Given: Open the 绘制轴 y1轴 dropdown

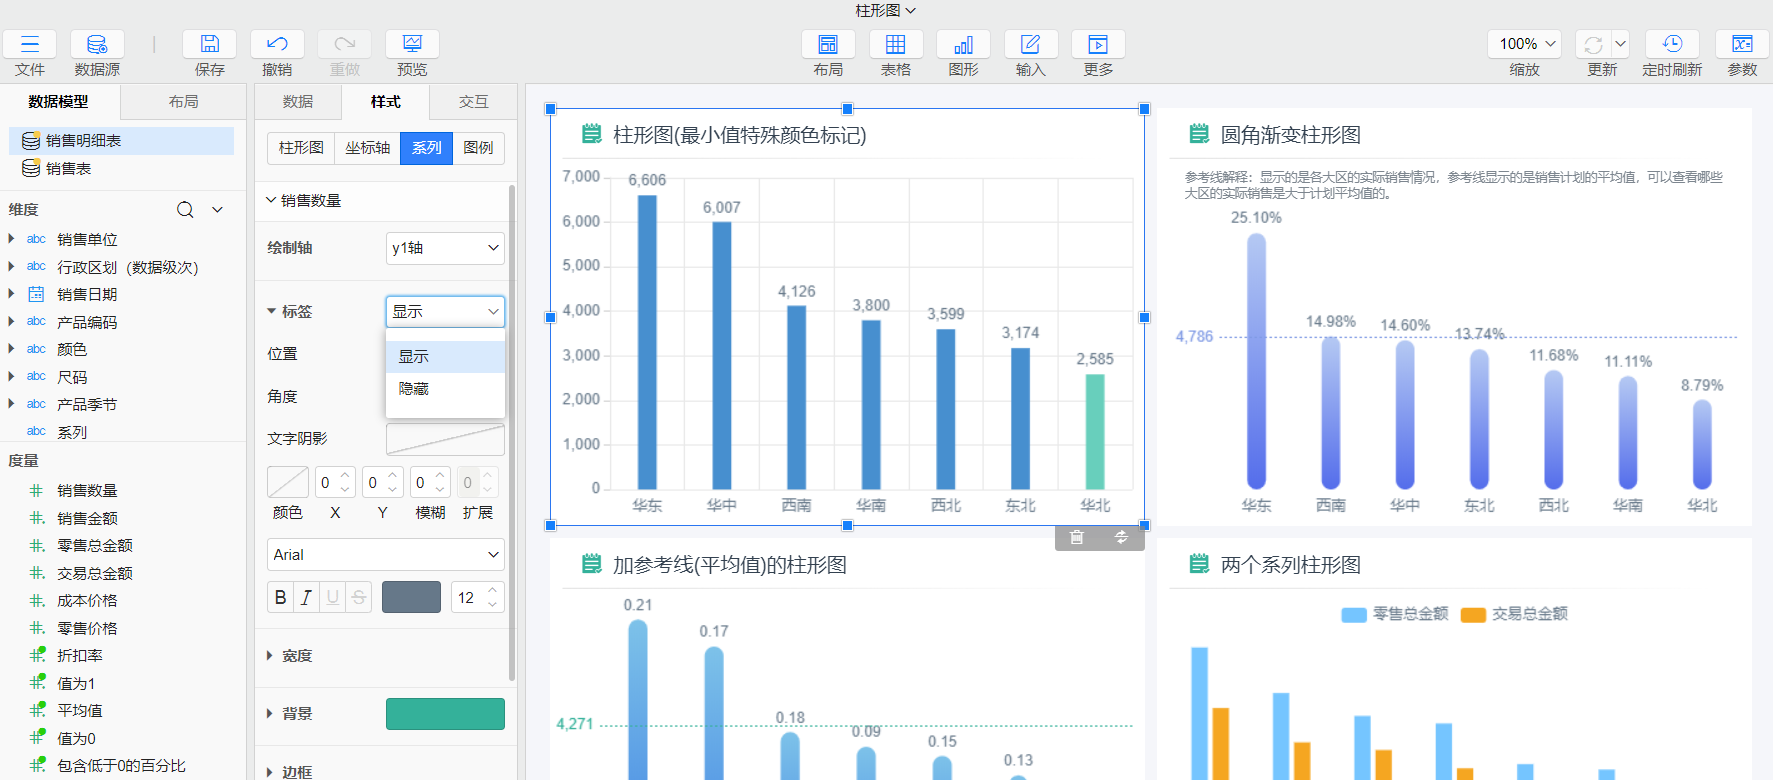Looking at the screenshot, I should point(445,248).
